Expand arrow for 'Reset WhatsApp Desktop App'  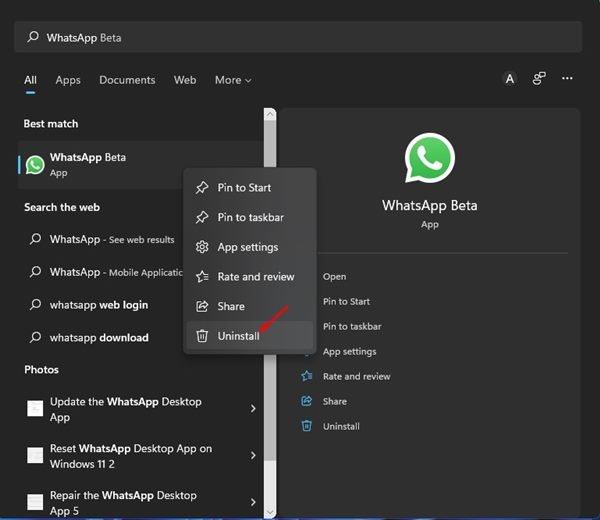point(253,455)
